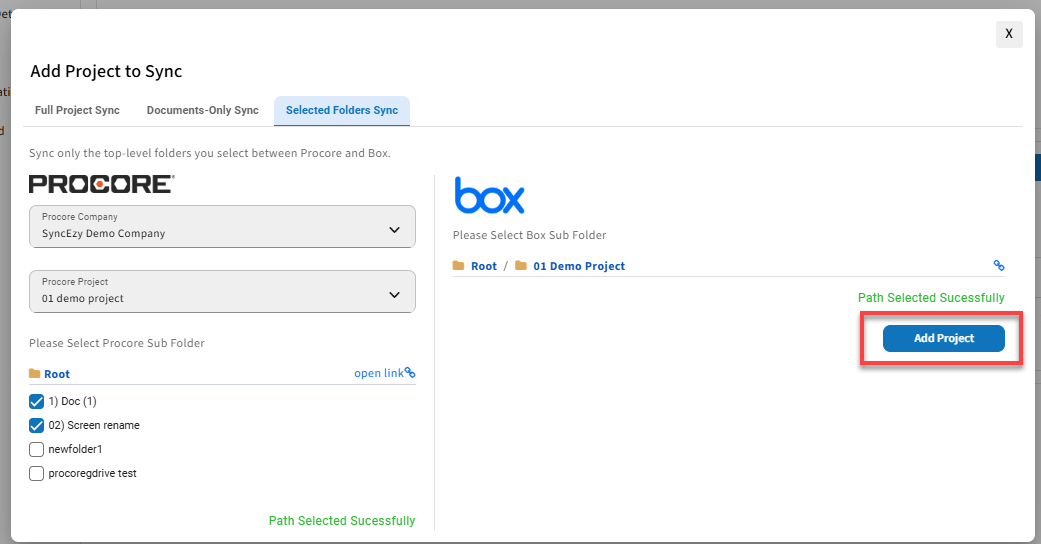This screenshot has width=1041, height=544.
Task: Click the 'Add Project to Sync' heading
Action: coord(106,71)
